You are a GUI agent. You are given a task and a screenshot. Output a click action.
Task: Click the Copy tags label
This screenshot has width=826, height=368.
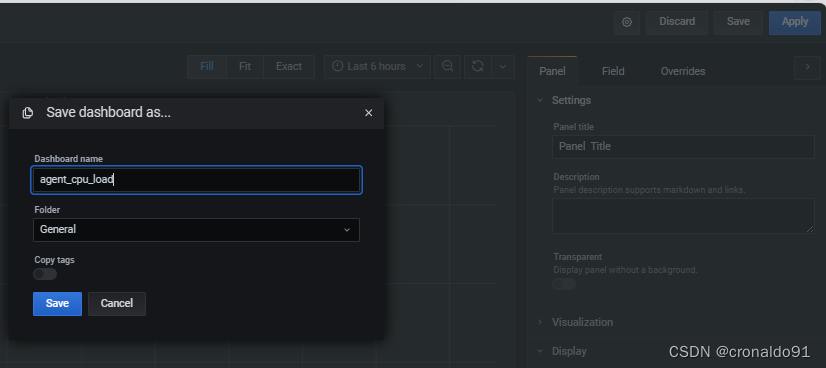(x=54, y=260)
